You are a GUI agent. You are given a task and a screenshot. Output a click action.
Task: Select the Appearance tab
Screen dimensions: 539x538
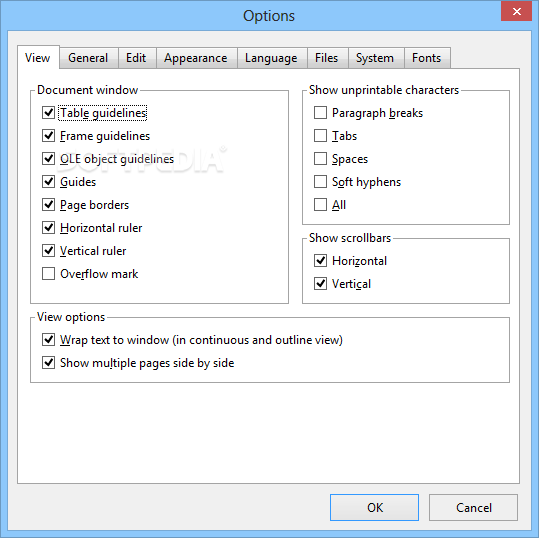pyautogui.click(x=196, y=58)
